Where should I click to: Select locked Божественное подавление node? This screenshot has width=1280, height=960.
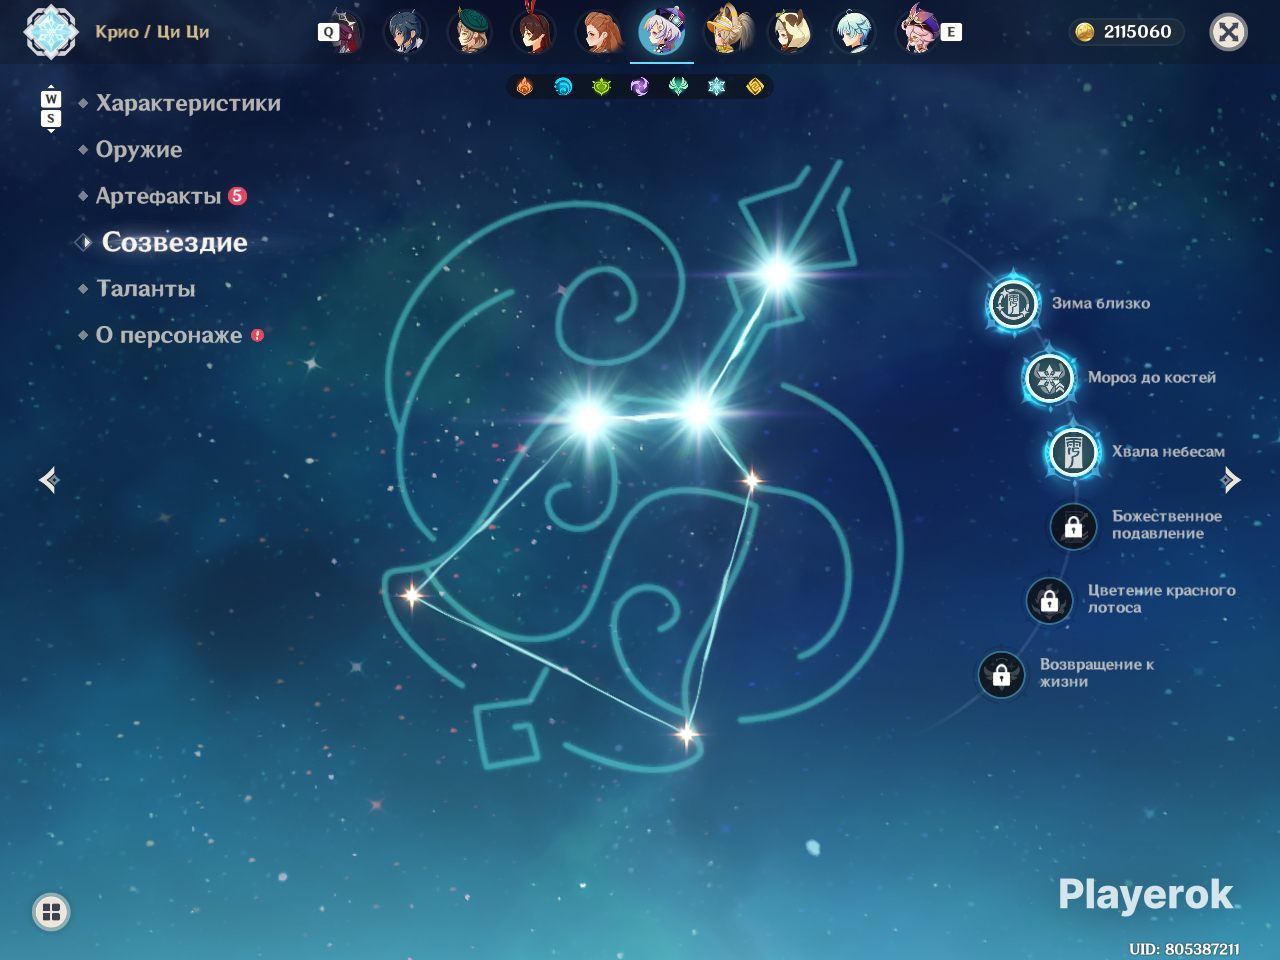pos(1074,526)
